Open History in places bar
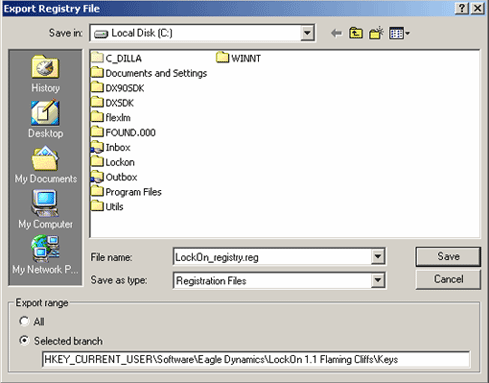This screenshot has height=383, width=489. coord(46,74)
